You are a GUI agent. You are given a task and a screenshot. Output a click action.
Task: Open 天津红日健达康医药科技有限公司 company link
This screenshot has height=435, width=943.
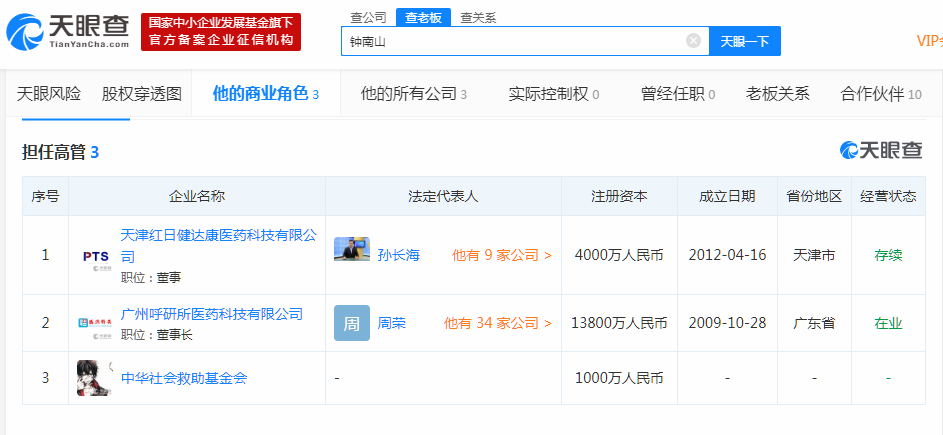click(x=218, y=245)
